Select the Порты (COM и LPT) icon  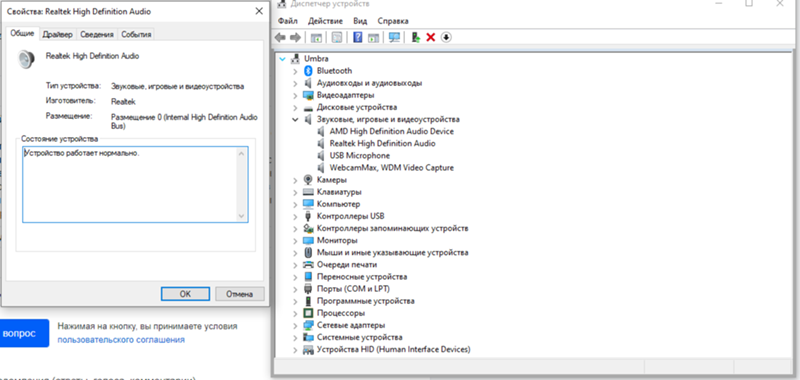[308, 289]
